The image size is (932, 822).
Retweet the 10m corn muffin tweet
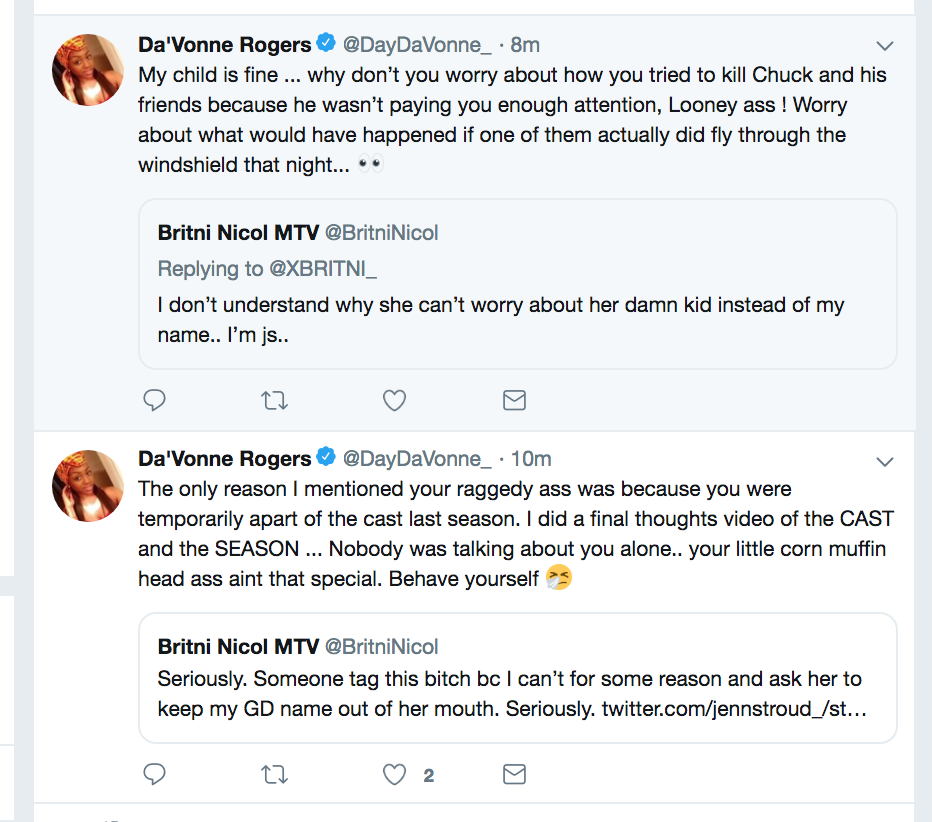(x=275, y=775)
